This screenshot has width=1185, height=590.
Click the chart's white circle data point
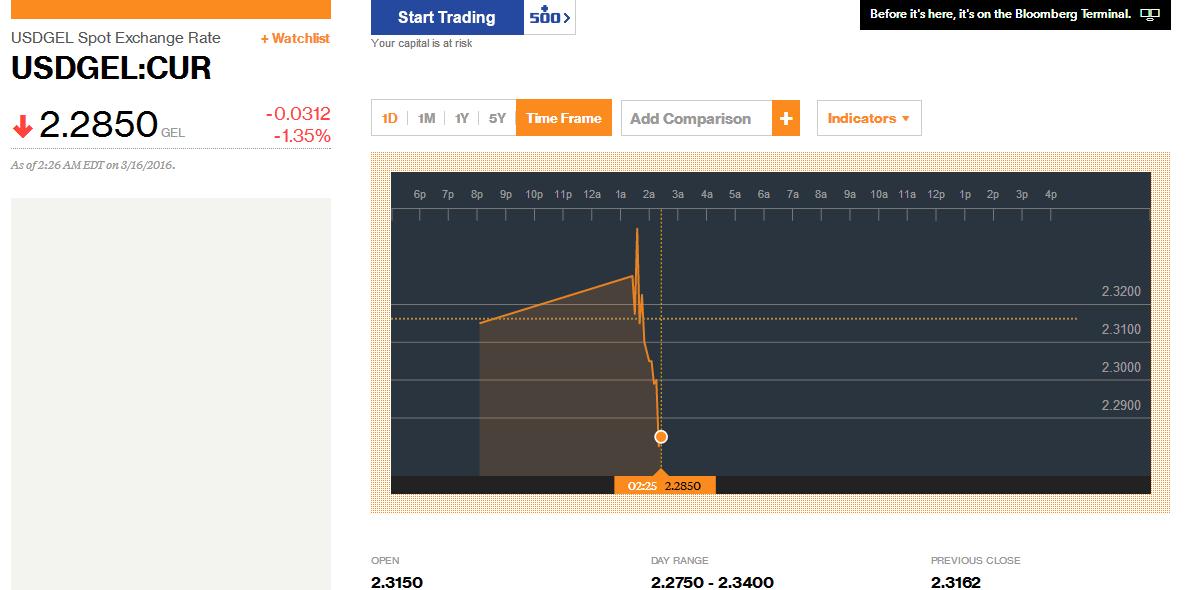pyautogui.click(x=661, y=437)
